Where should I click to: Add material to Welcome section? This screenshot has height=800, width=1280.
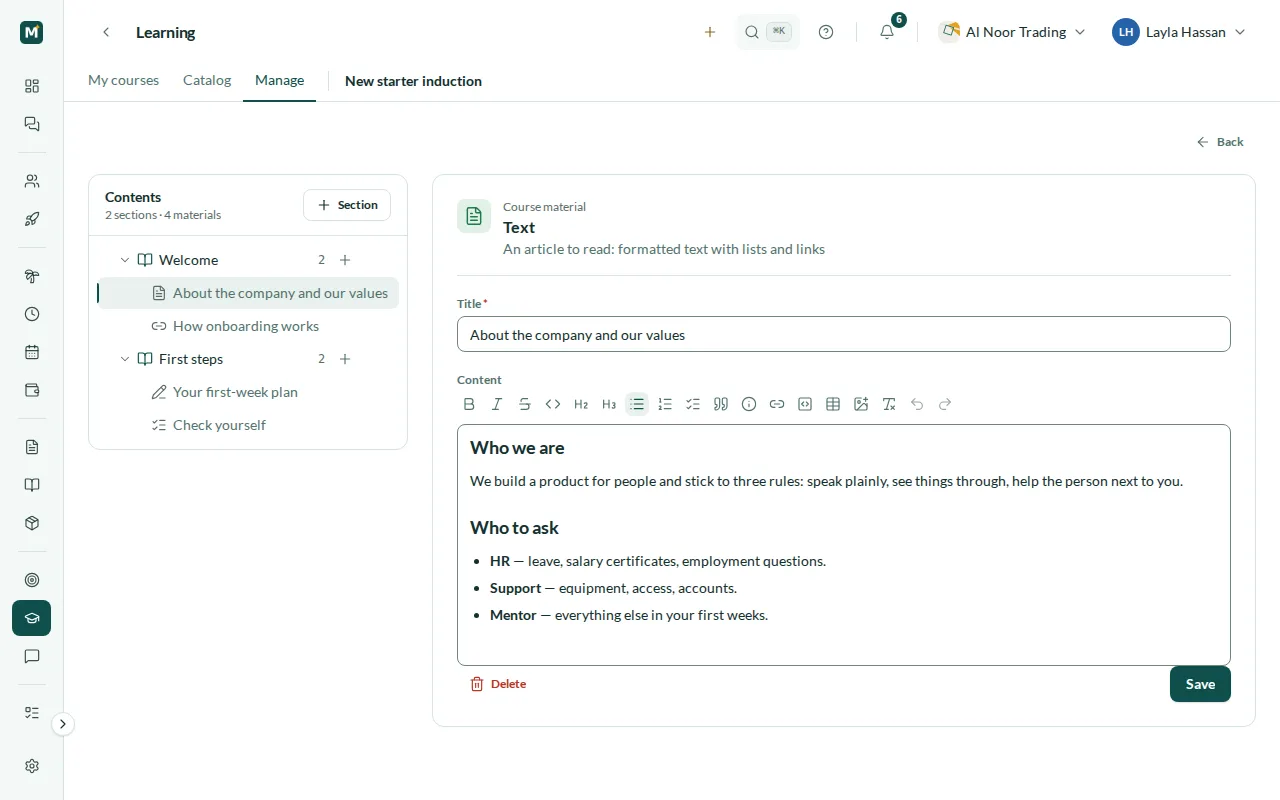[x=345, y=260]
